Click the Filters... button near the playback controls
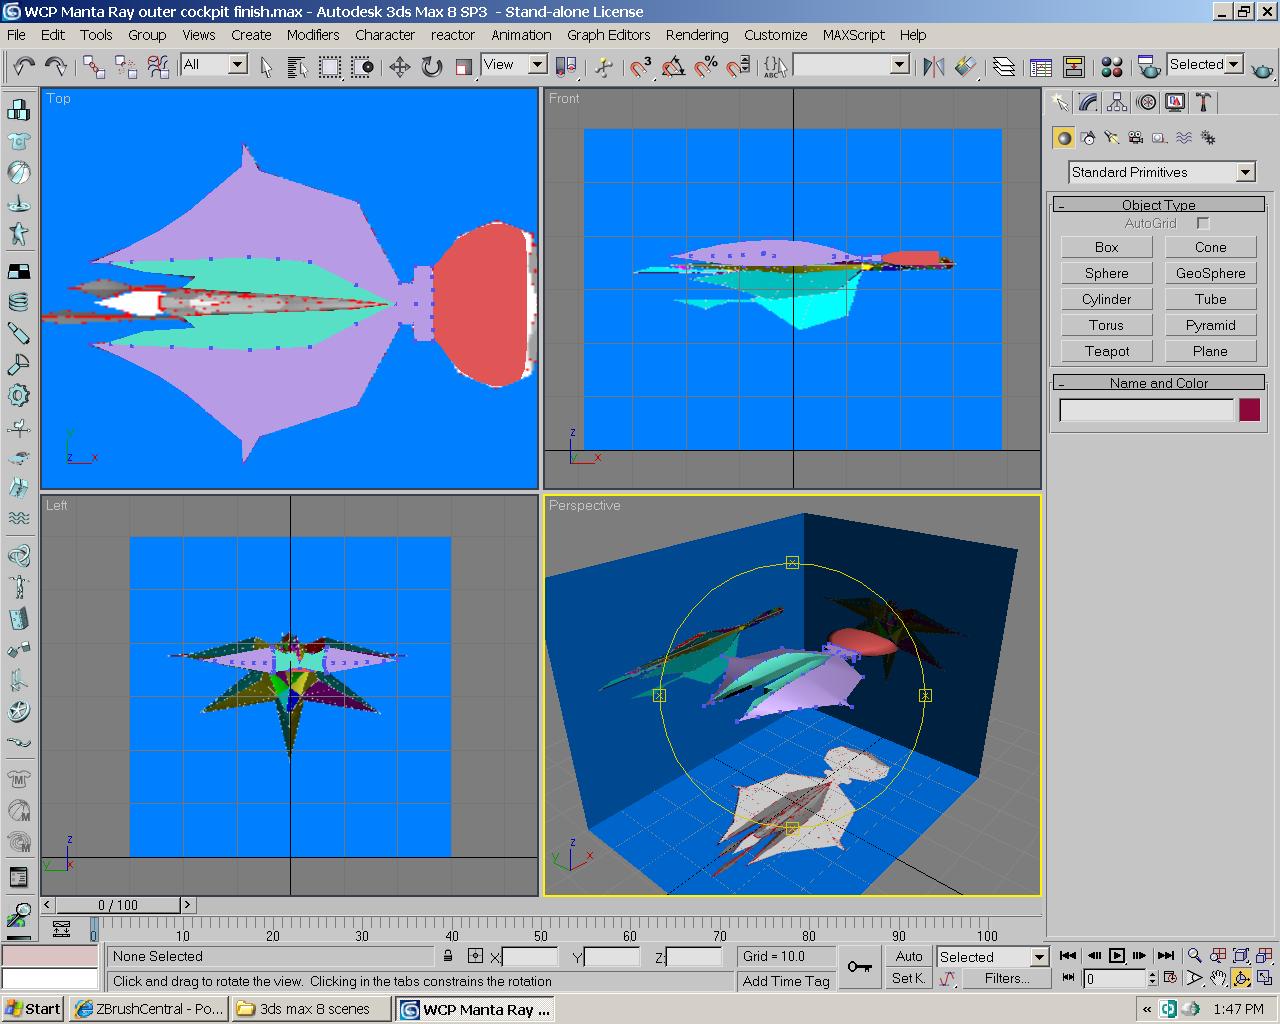1280x1024 pixels. 1006,978
